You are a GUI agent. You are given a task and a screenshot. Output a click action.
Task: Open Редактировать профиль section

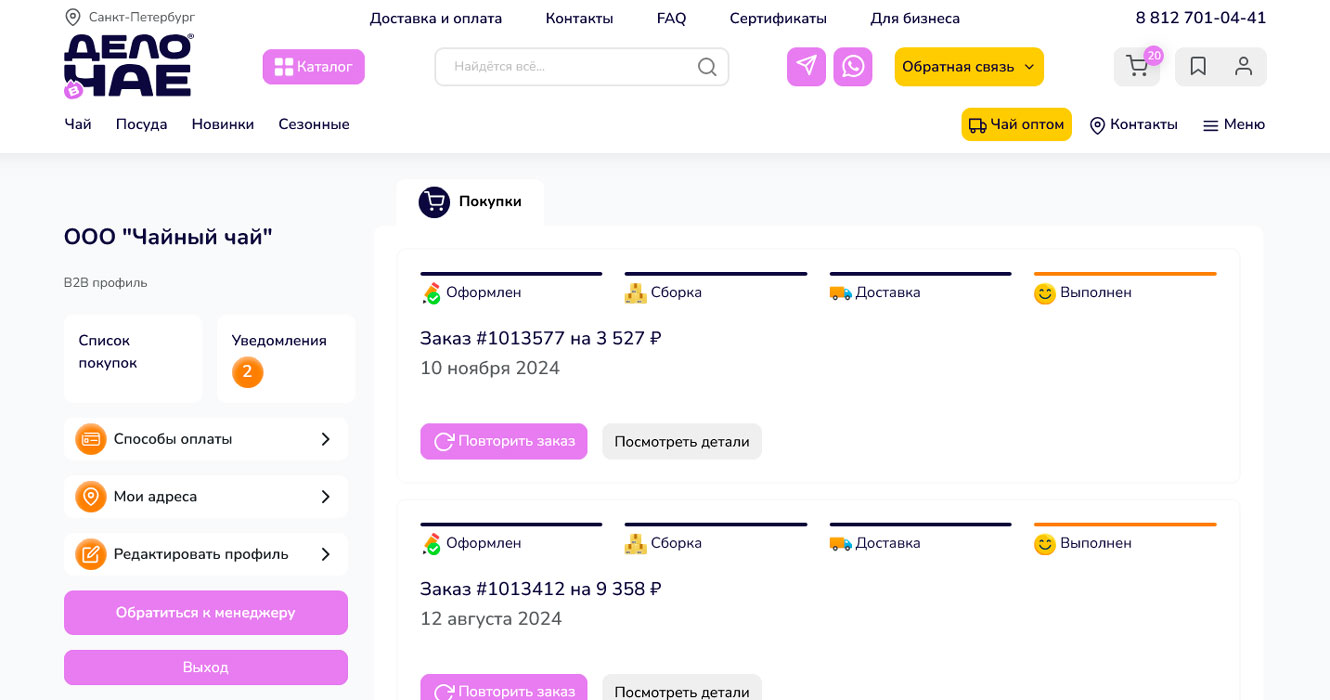(206, 554)
